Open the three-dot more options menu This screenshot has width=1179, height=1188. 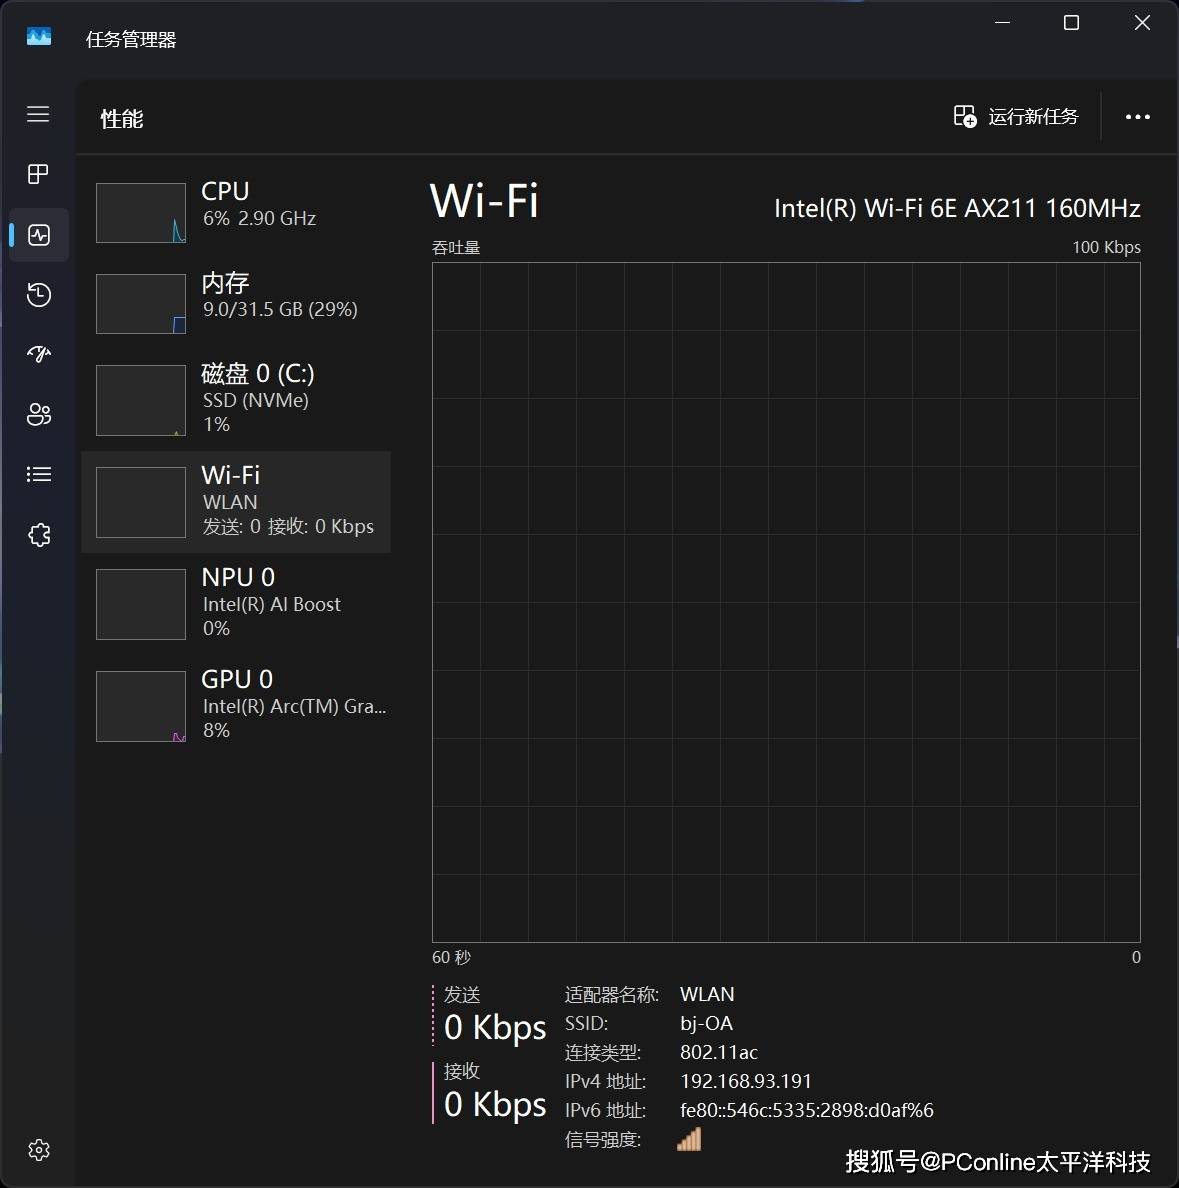click(x=1137, y=117)
